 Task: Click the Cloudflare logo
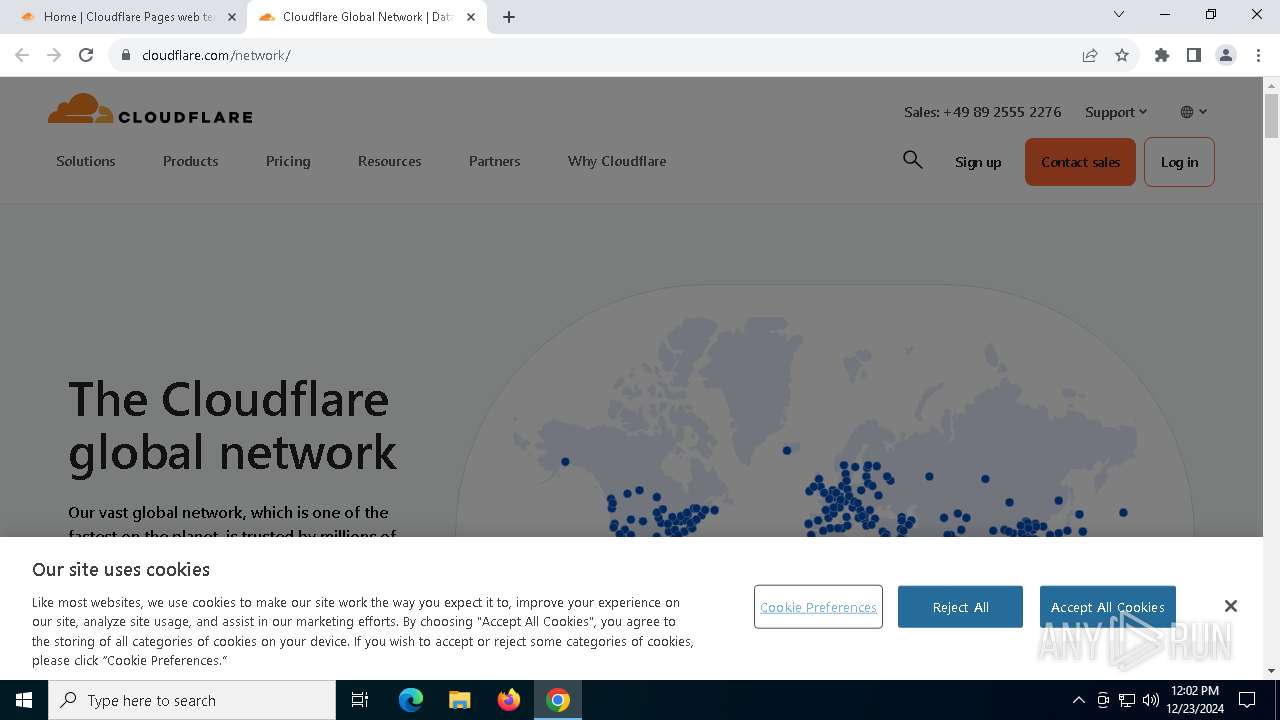click(150, 109)
